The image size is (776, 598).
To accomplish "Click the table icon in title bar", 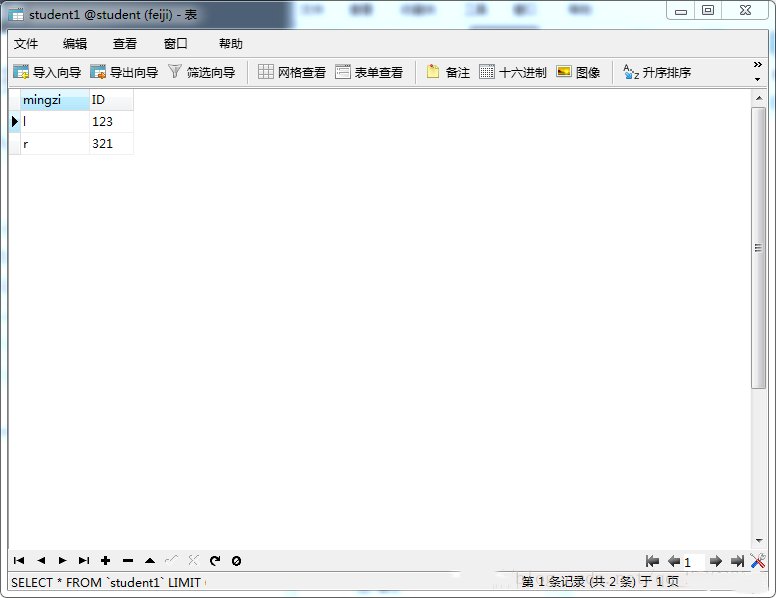I will 16,15.
